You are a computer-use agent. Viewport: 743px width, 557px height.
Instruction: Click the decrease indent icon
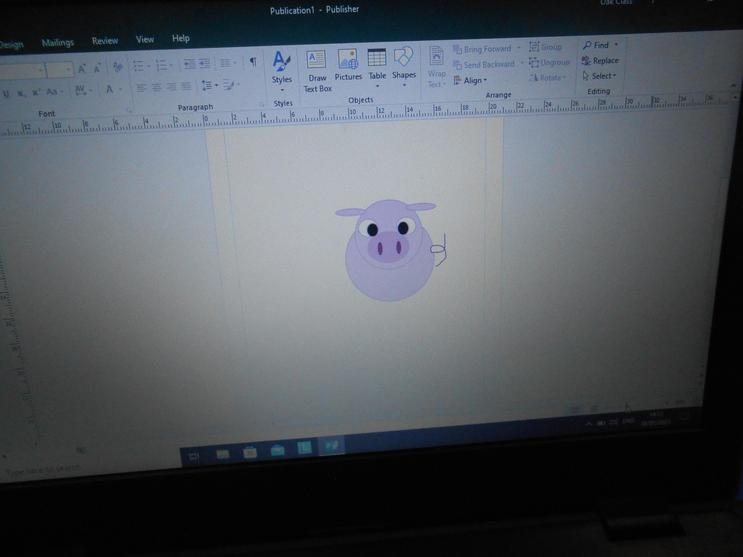pyautogui.click(x=189, y=64)
